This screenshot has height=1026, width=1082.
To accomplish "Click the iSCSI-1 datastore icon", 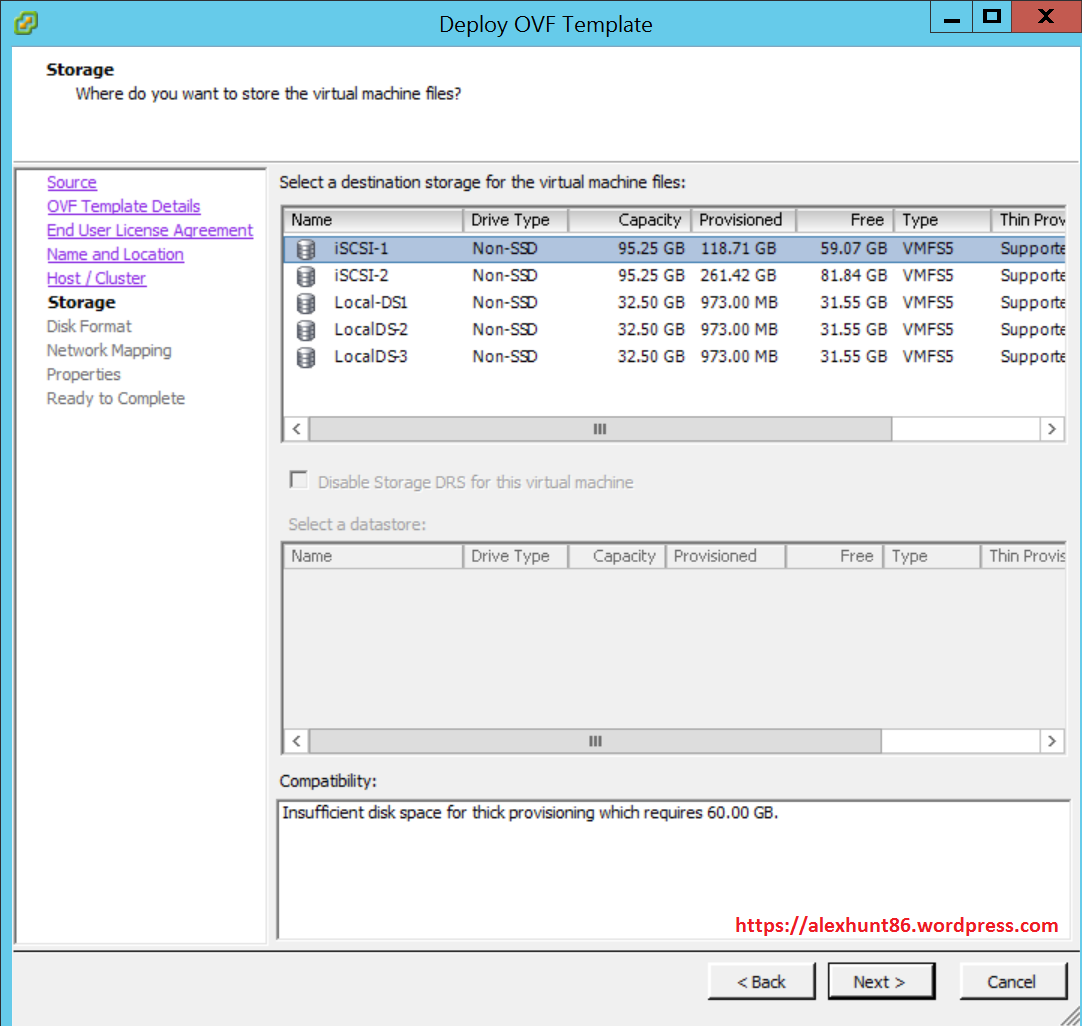I will (306, 249).
